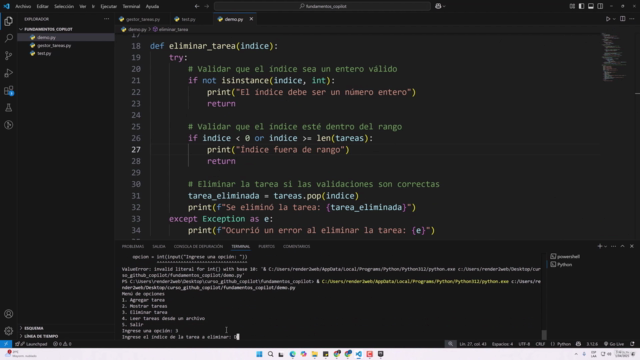
Task: Expand the LÍNEA DE TIEMPO section
Action: click(x=41, y=336)
